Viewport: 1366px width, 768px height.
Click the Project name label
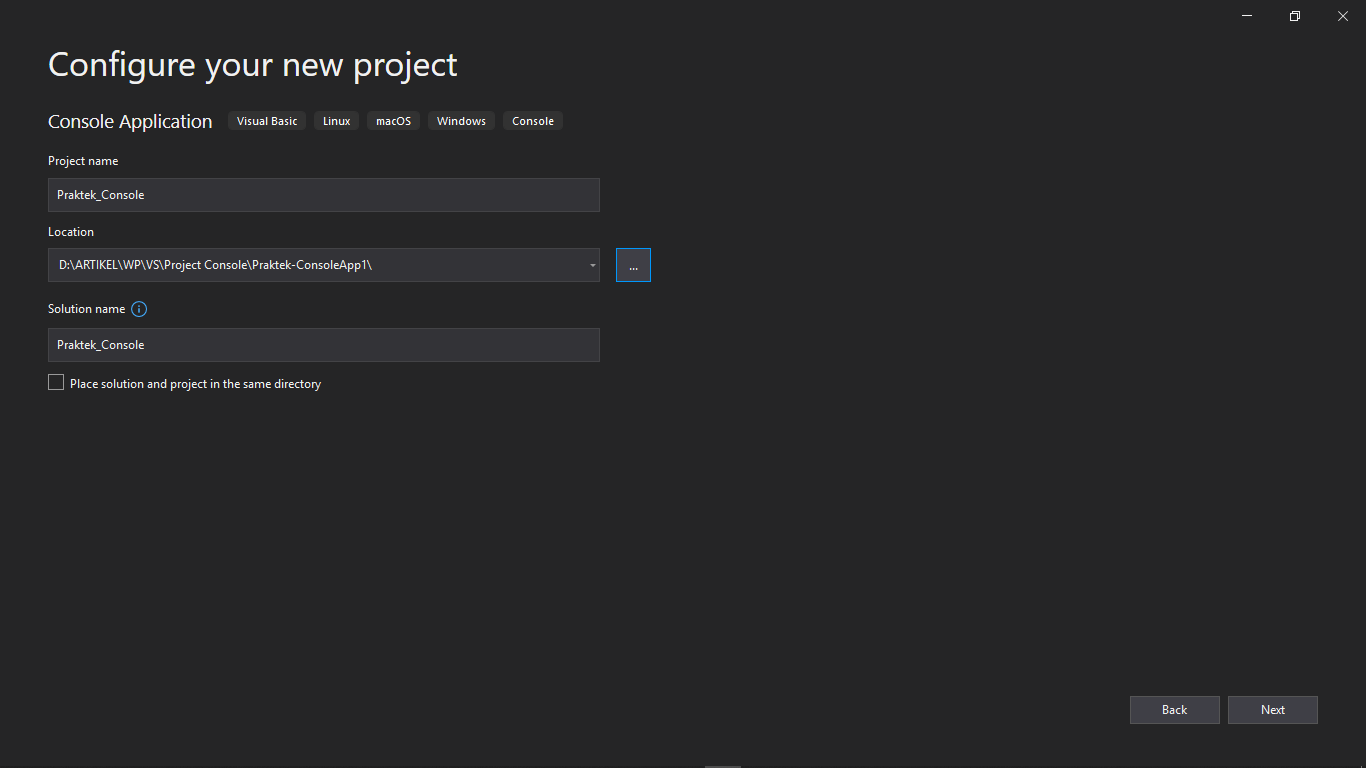[83, 161]
